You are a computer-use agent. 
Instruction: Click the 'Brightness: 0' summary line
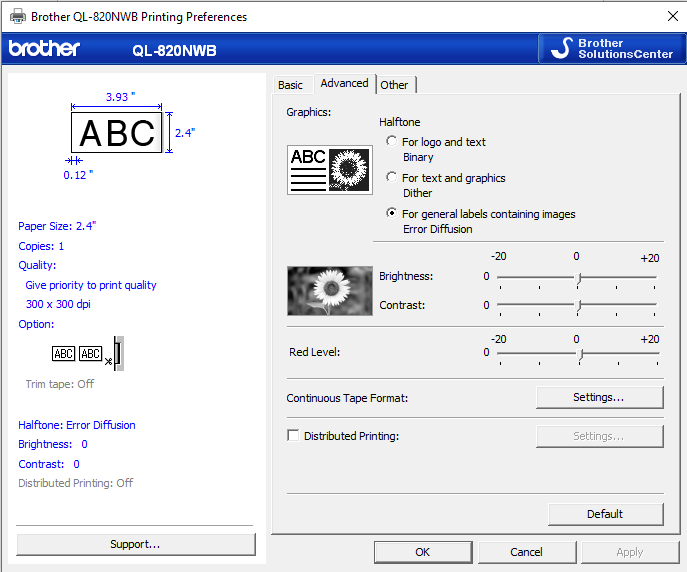[x=53, y=444]
